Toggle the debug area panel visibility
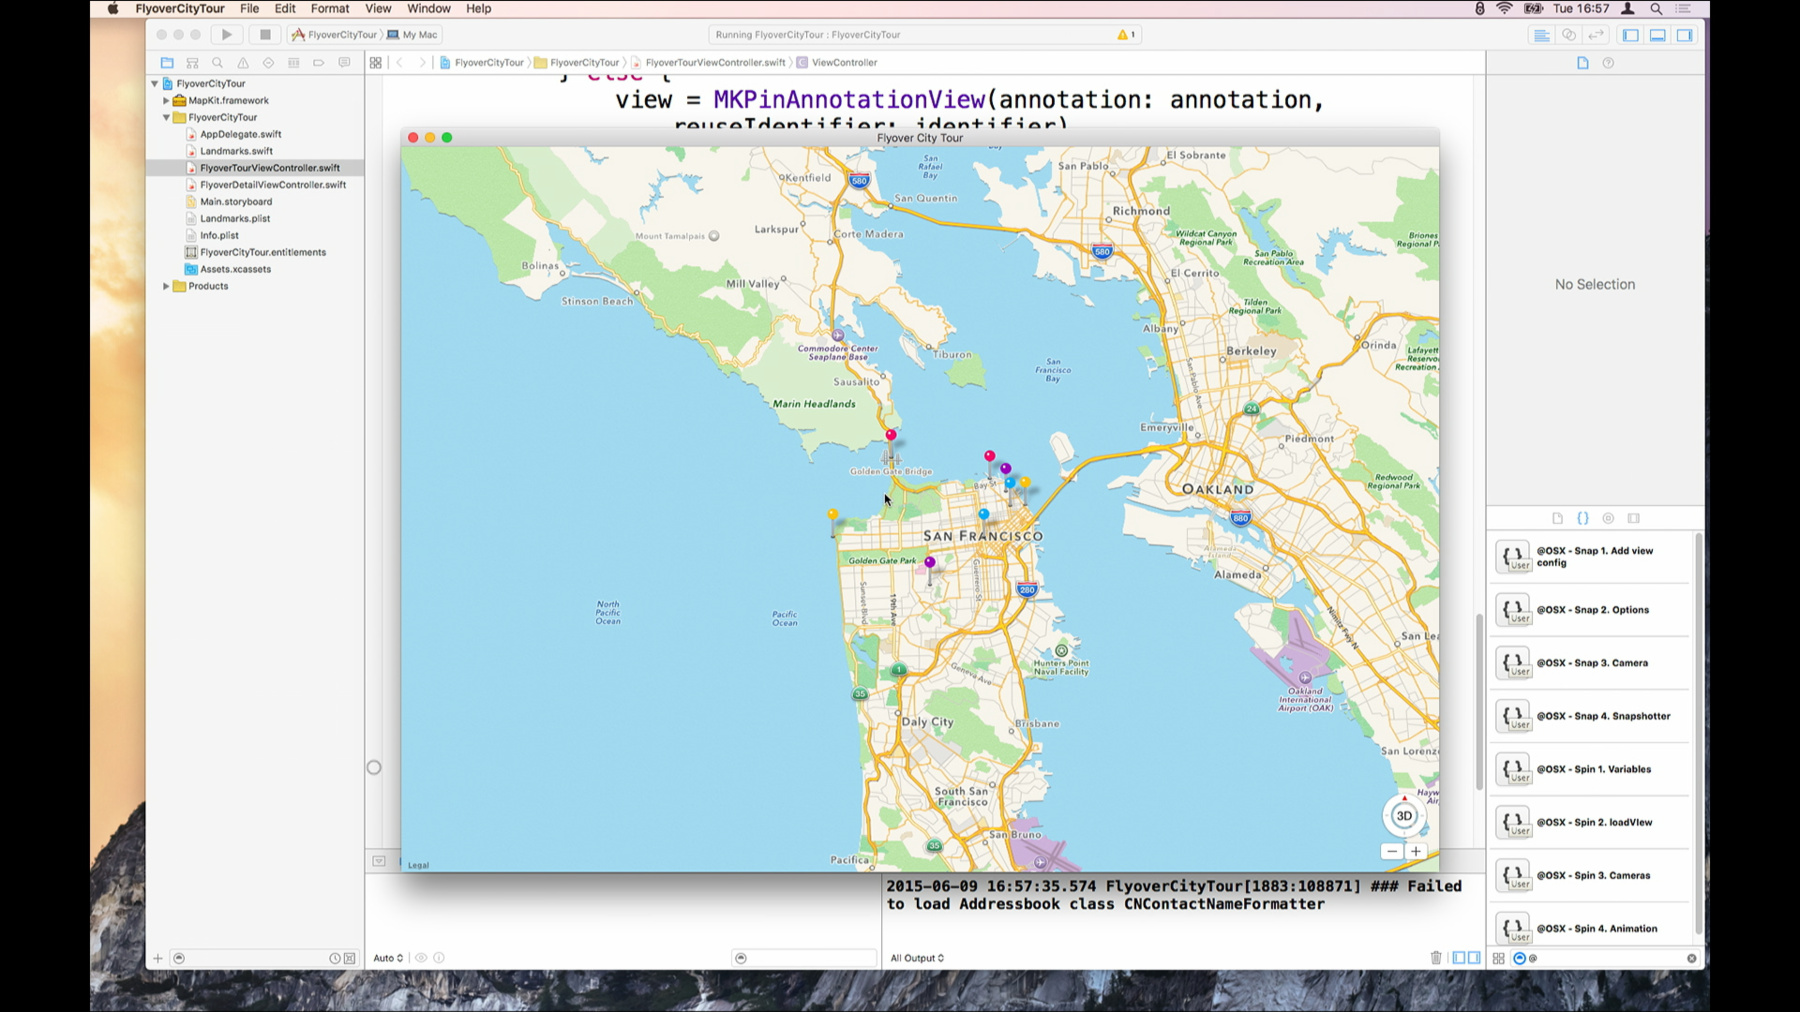 coord(1657,35)
